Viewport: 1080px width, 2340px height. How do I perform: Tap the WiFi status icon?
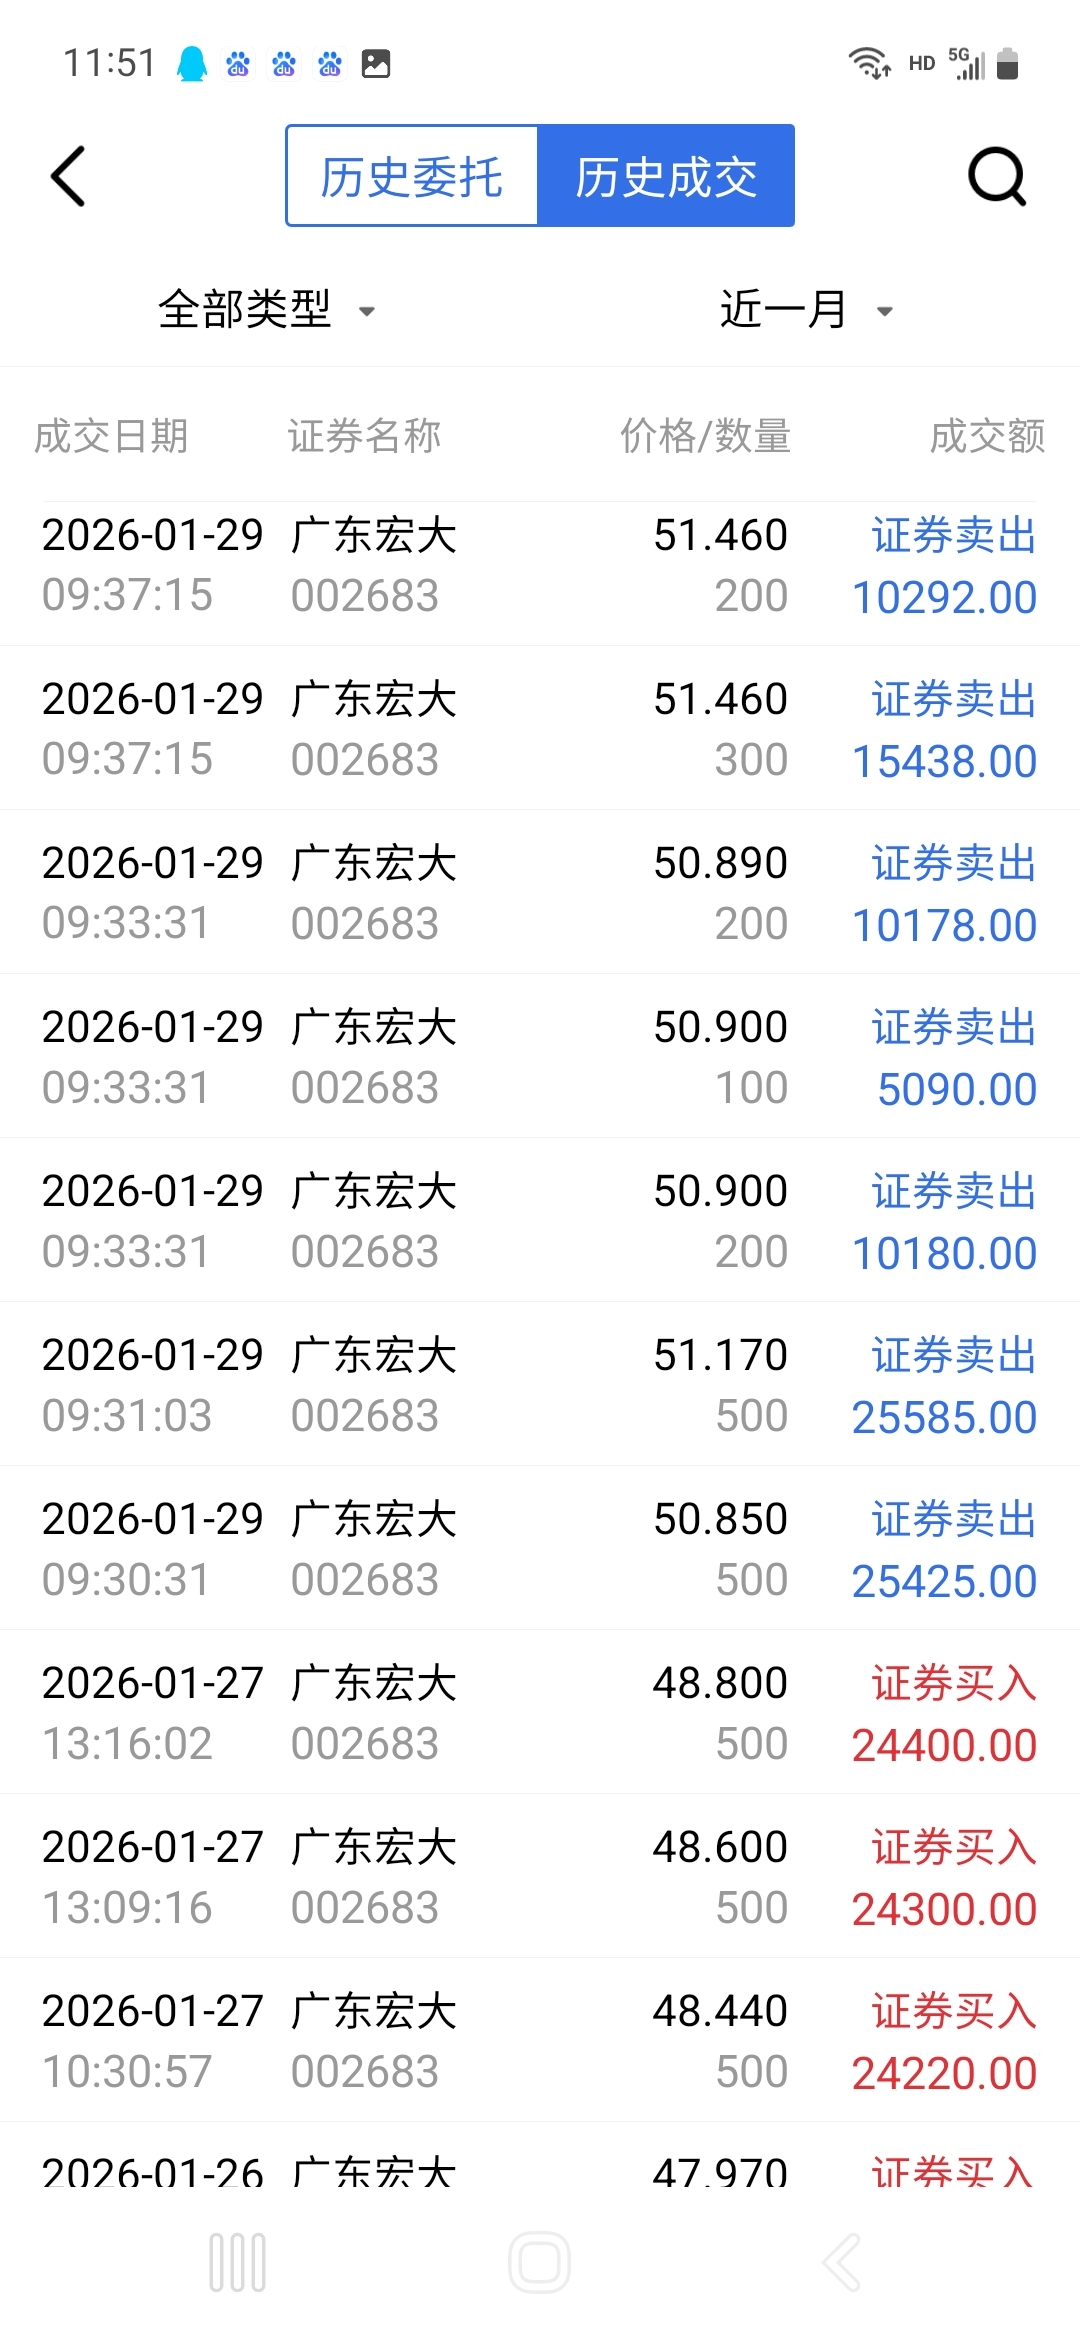pos(868,64)
